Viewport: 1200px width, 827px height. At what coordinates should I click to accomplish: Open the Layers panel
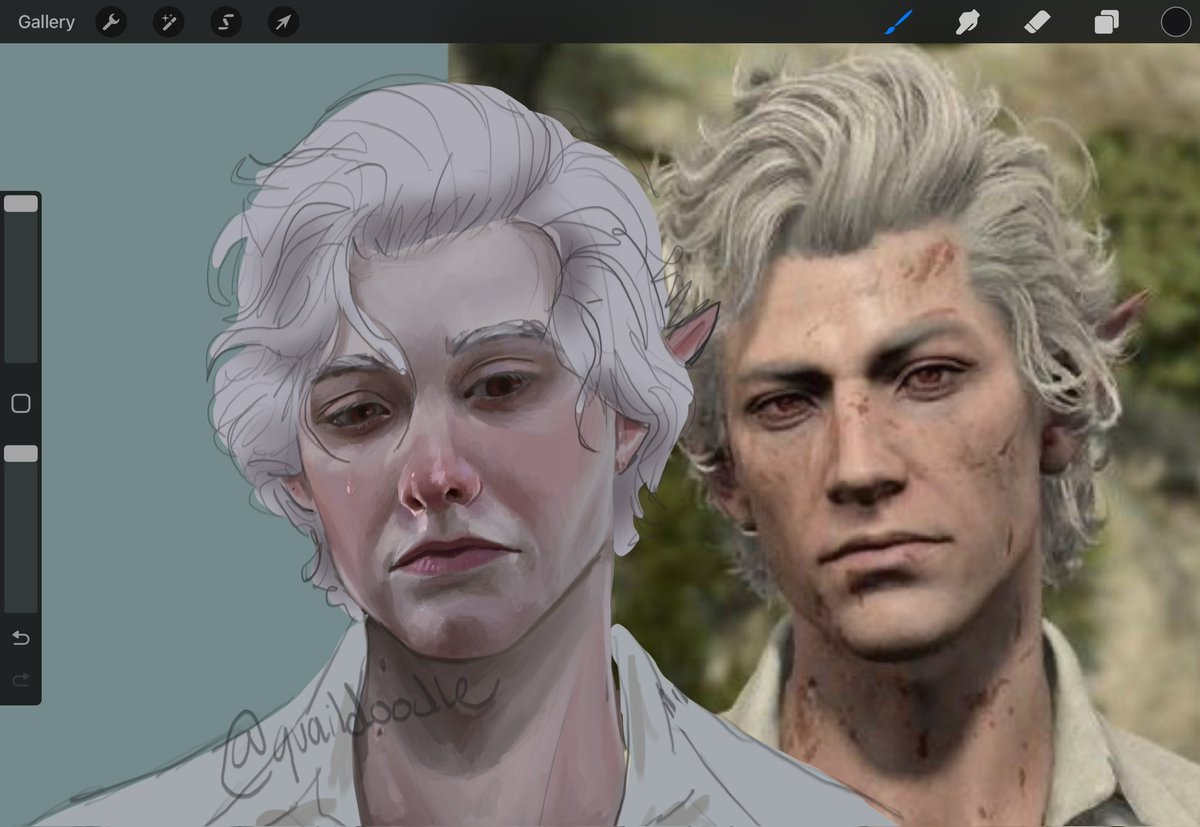click(x=1106, y=22)
